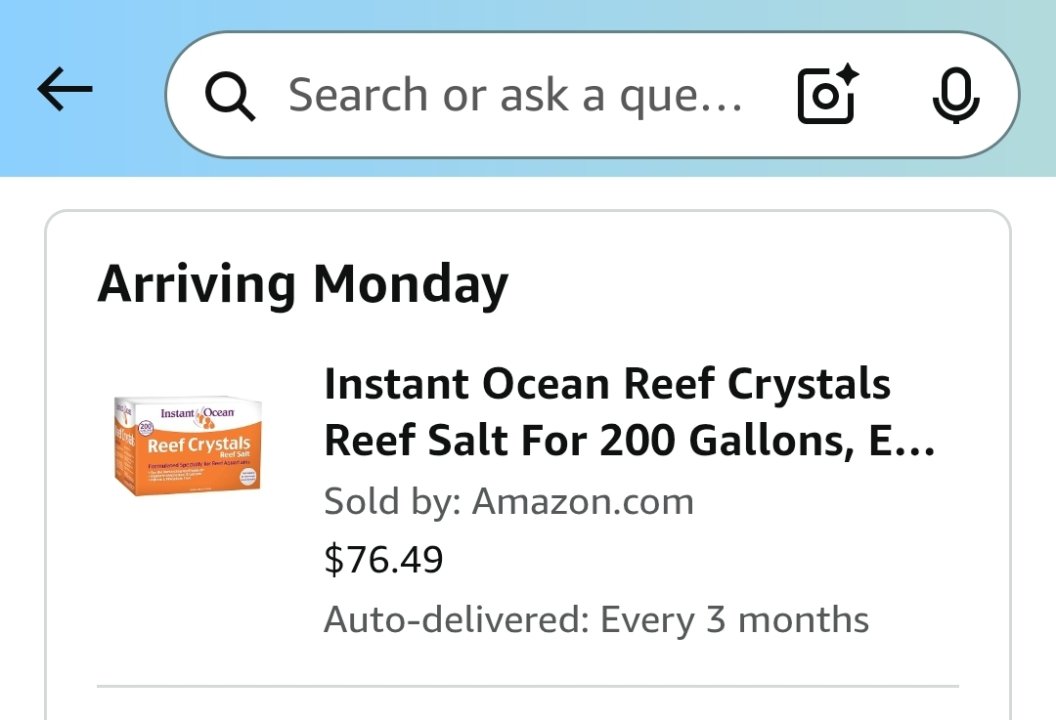Click the "Reef Salt For 200 Gallons" title line
This screenshot has width=1056, height=720.
[630, 440]
